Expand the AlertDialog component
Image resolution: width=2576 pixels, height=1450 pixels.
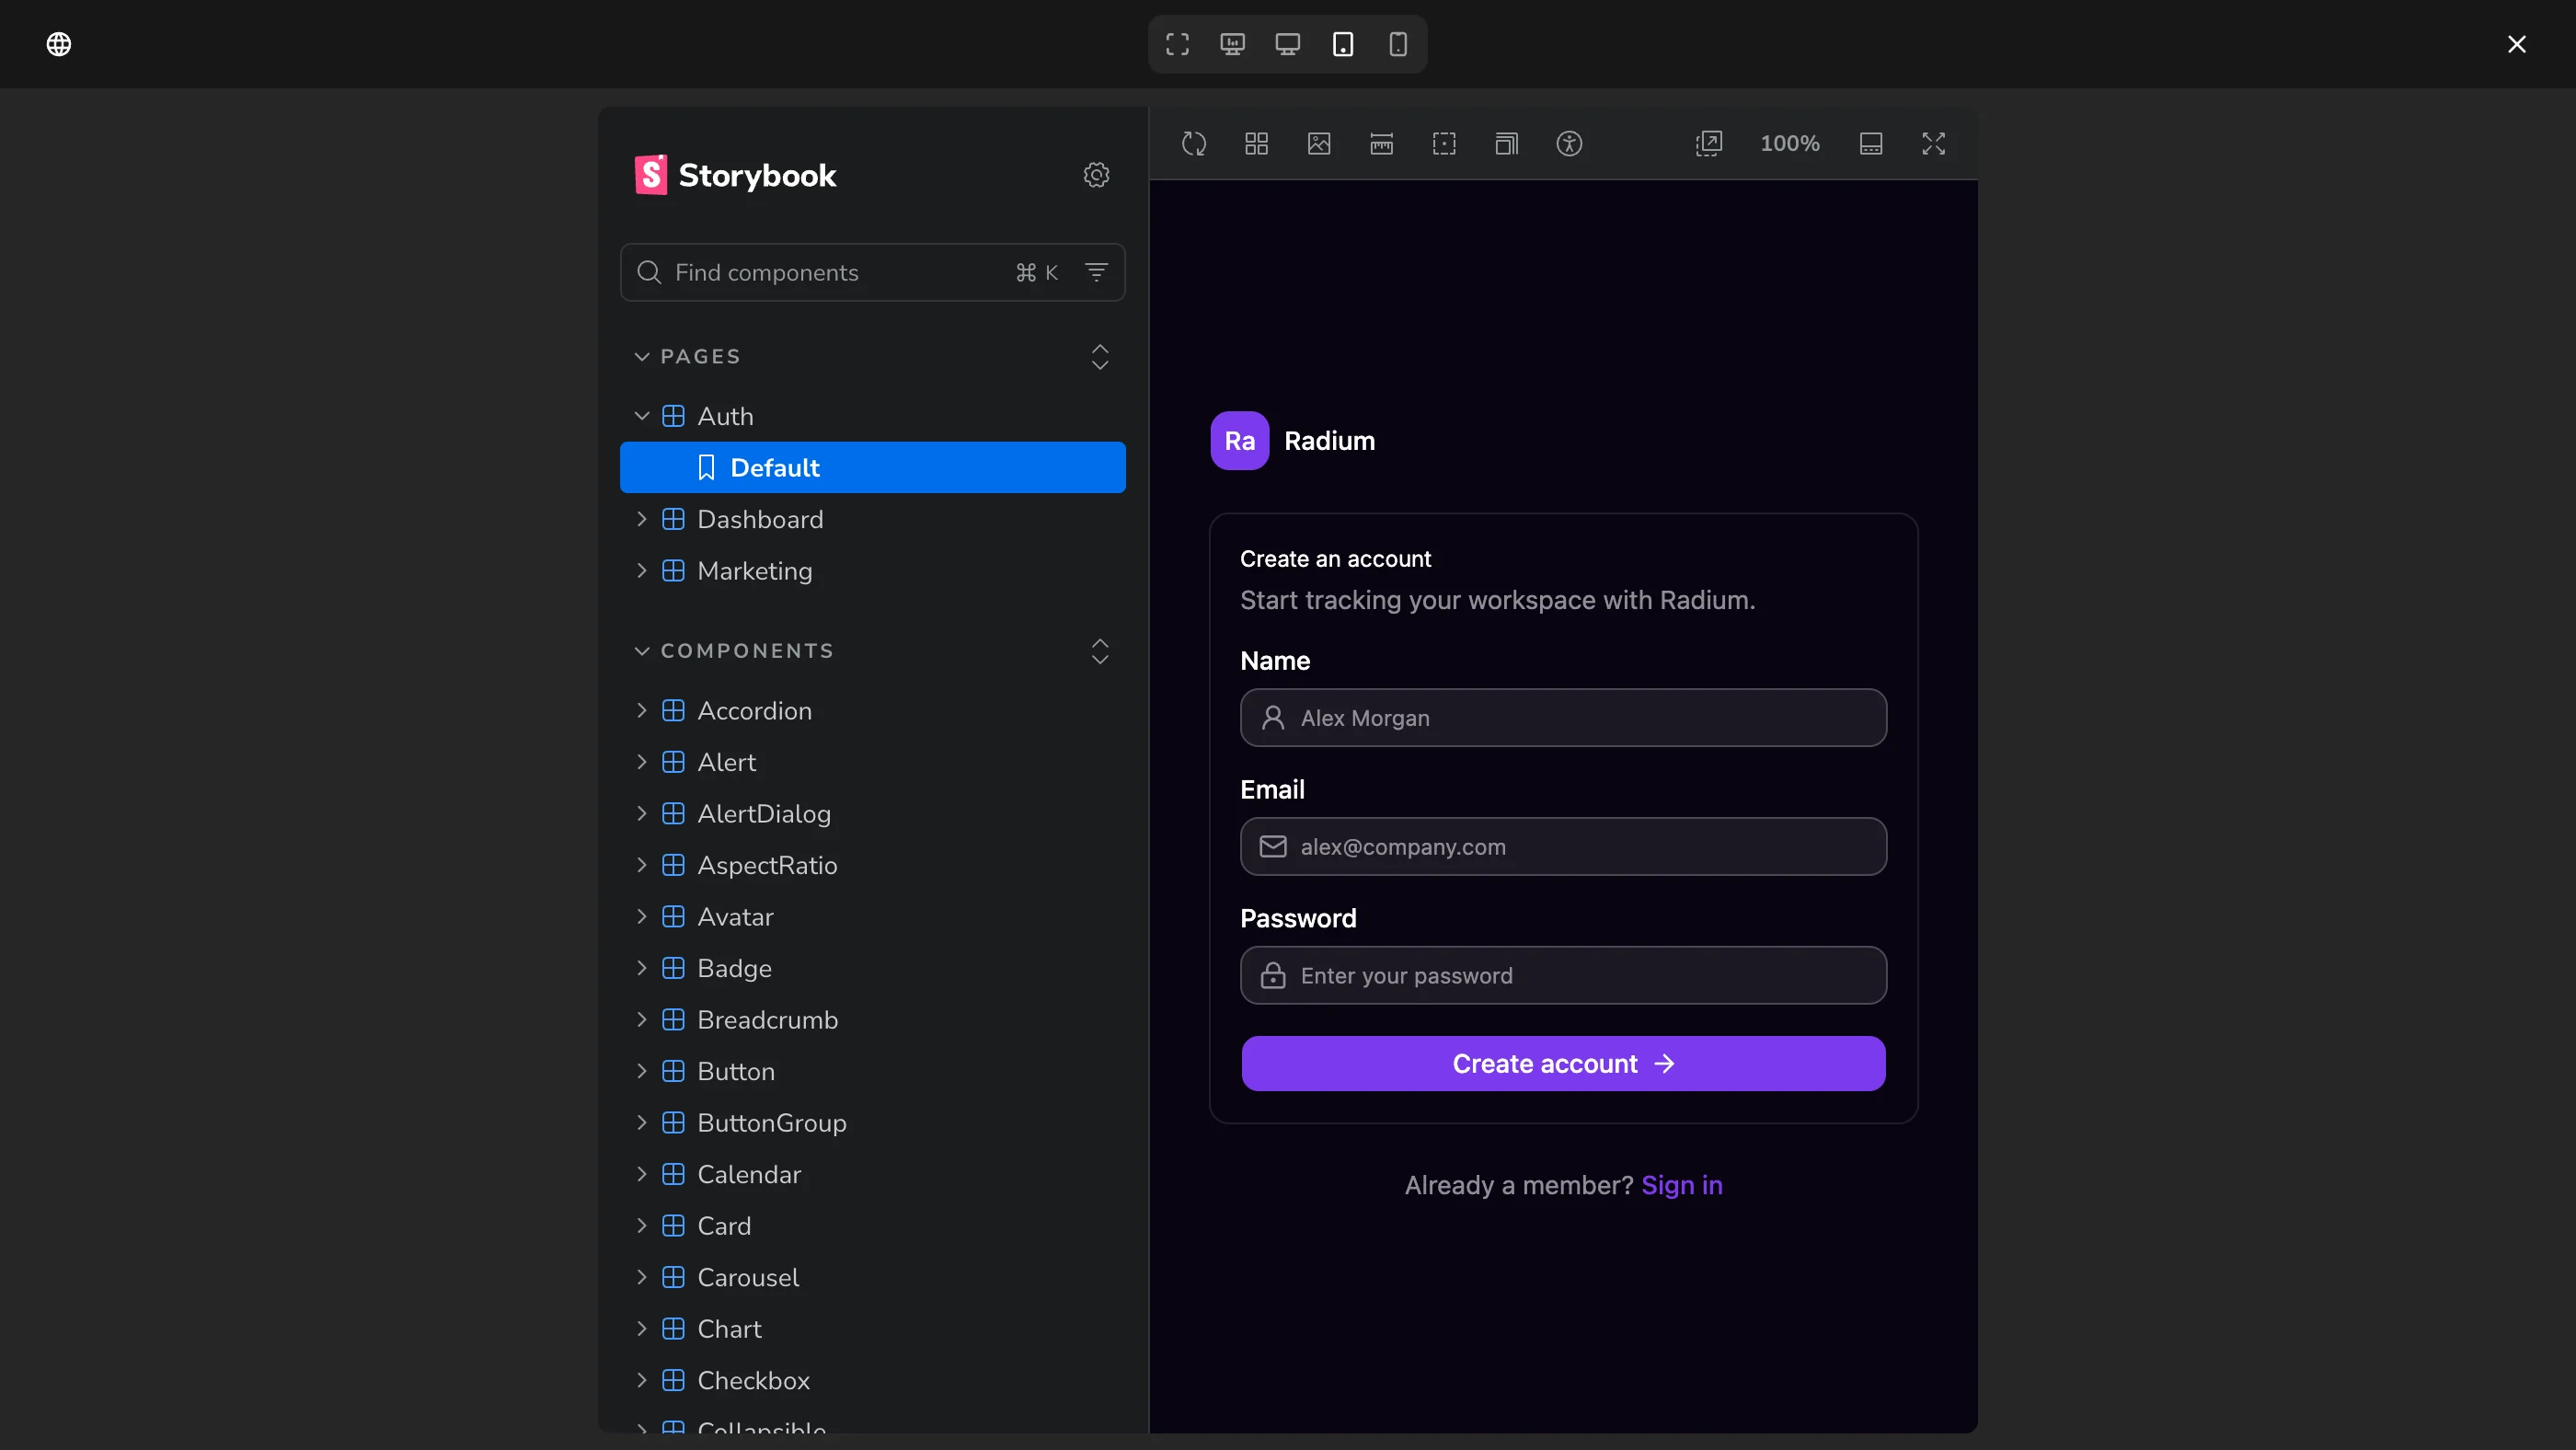pyautogui.click(x=873, y=814)
